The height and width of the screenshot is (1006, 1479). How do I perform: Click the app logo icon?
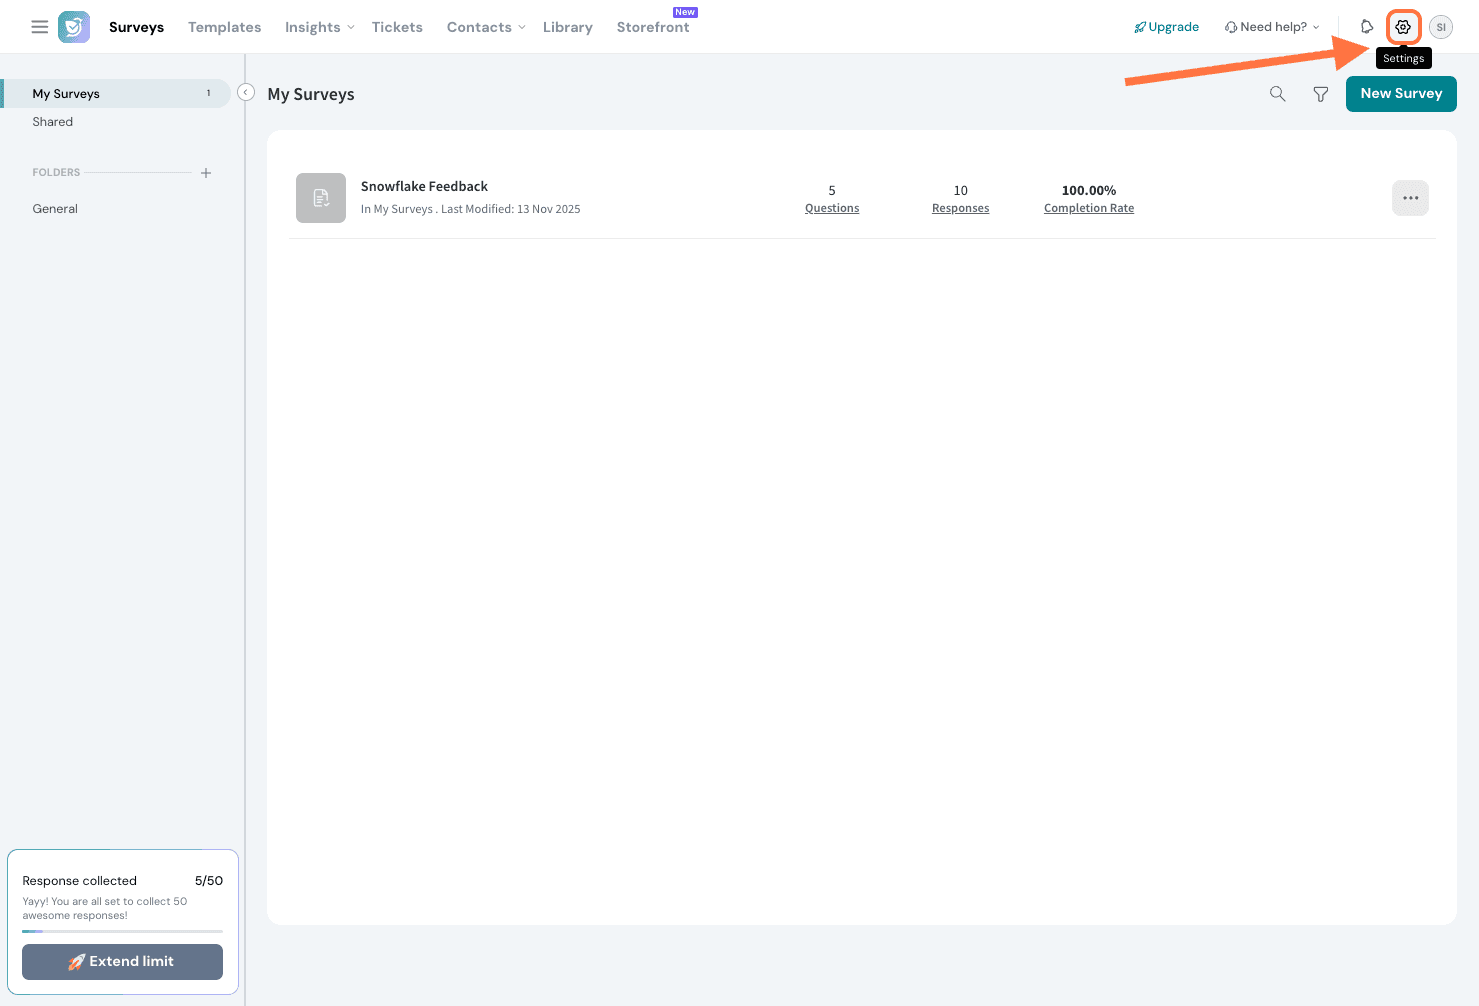[x=74, y=27]
